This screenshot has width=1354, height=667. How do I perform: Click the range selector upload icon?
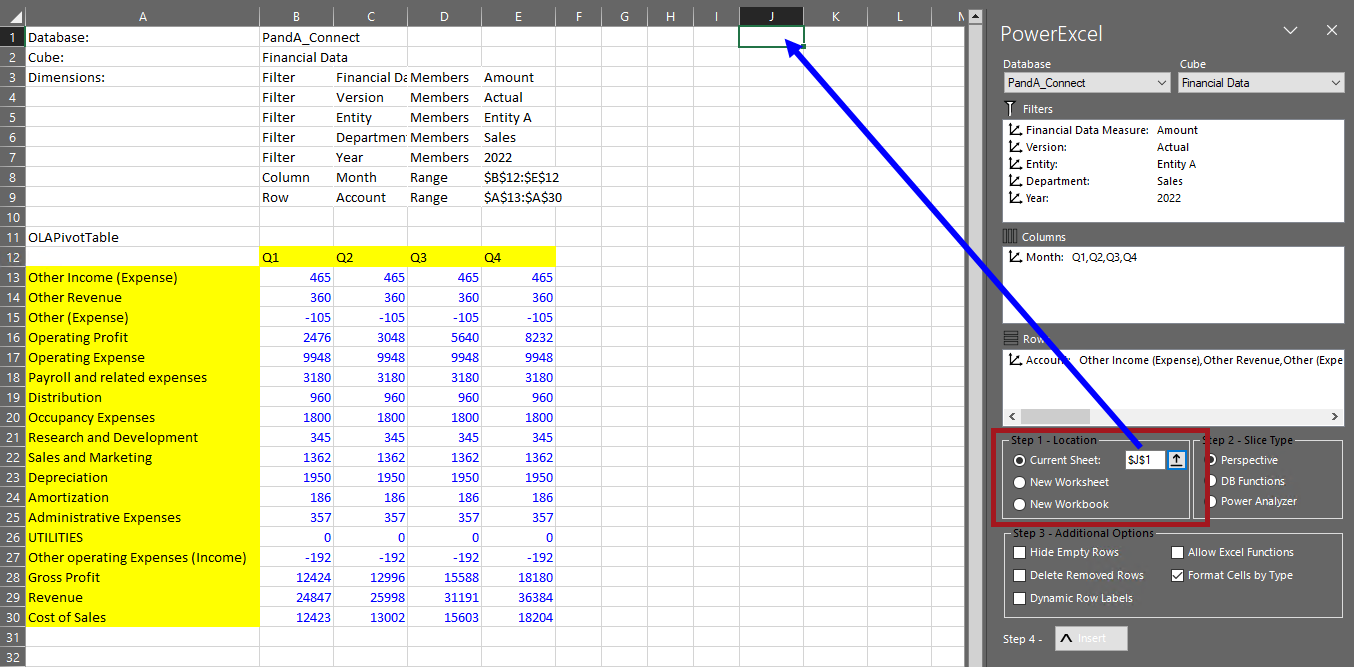(1177, 460)
